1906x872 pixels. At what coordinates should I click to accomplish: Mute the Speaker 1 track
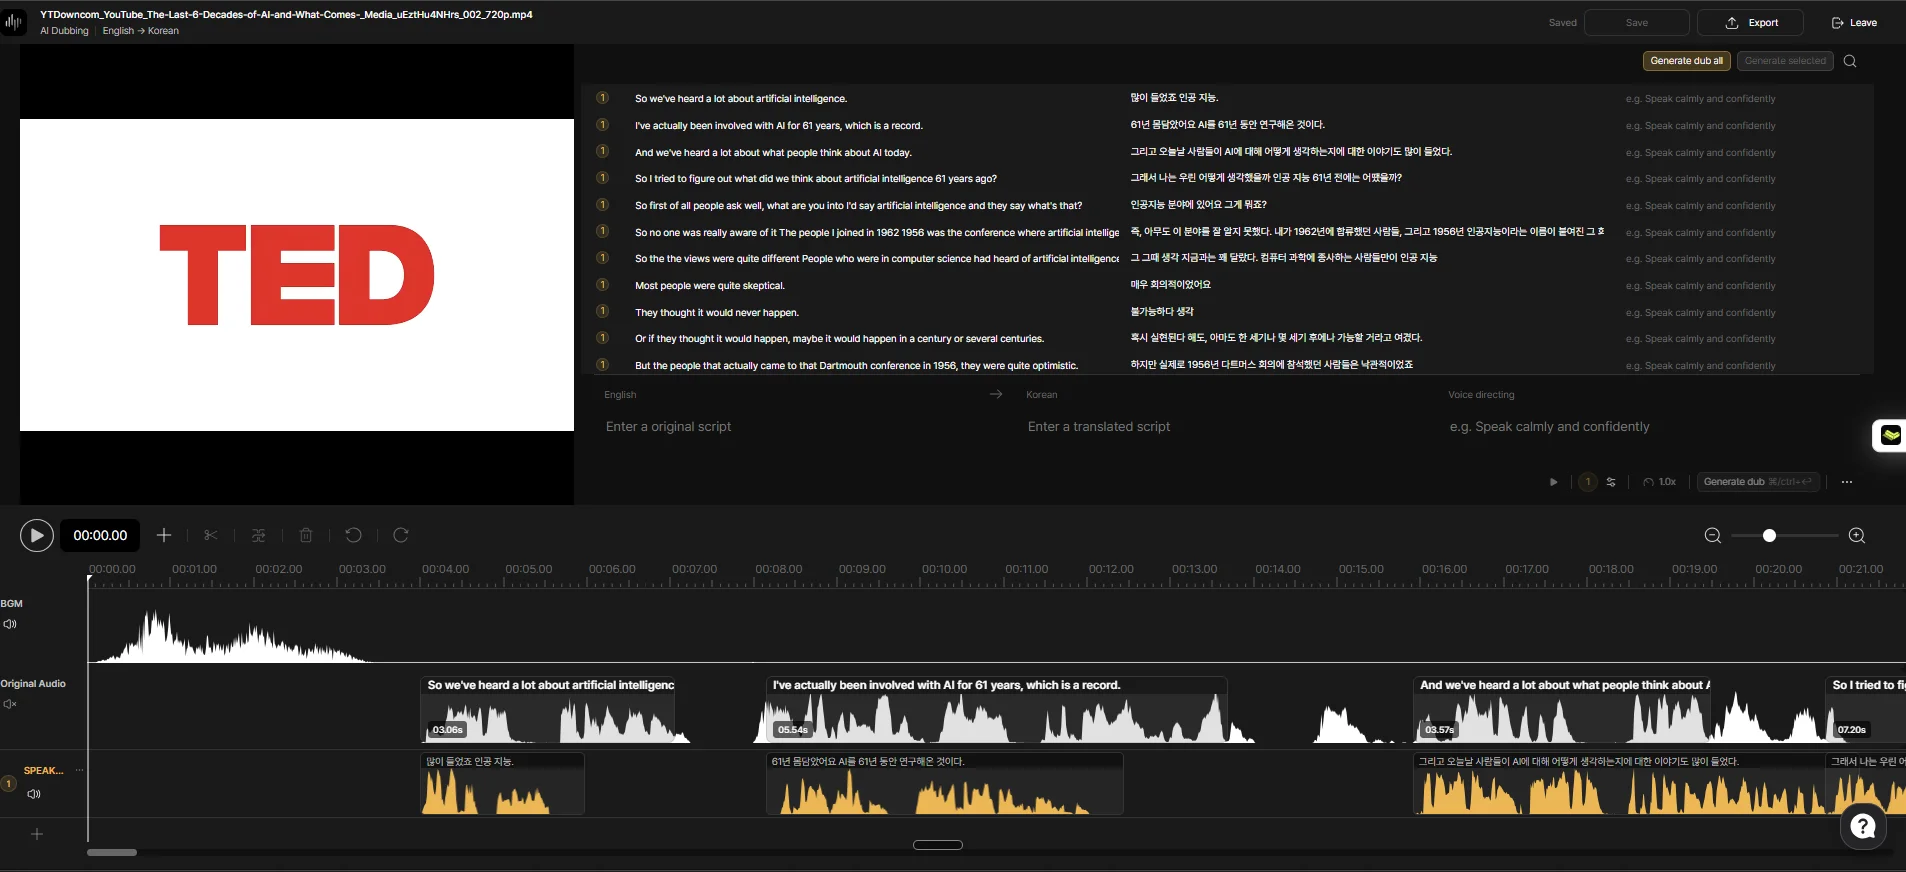click(34, 794)
